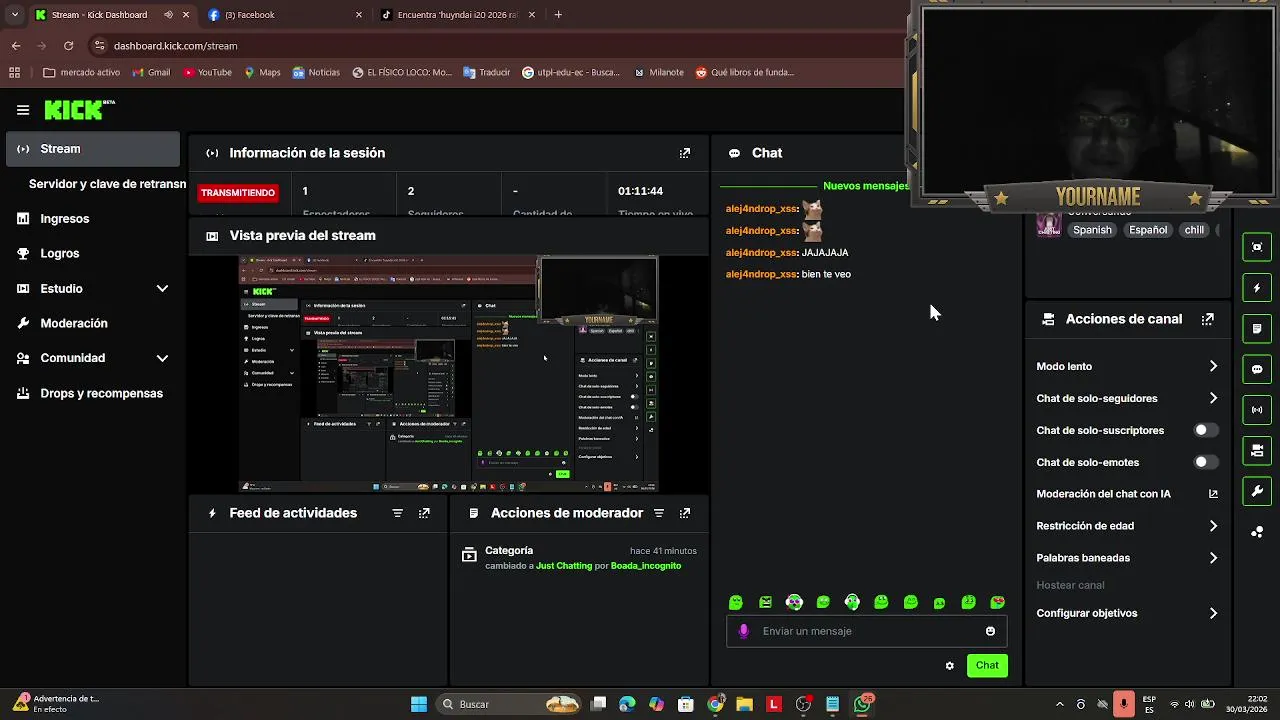1280x720 pixels.
Task: Click the dashboard.kick.com address bar
Action: [x=495, y=46]
